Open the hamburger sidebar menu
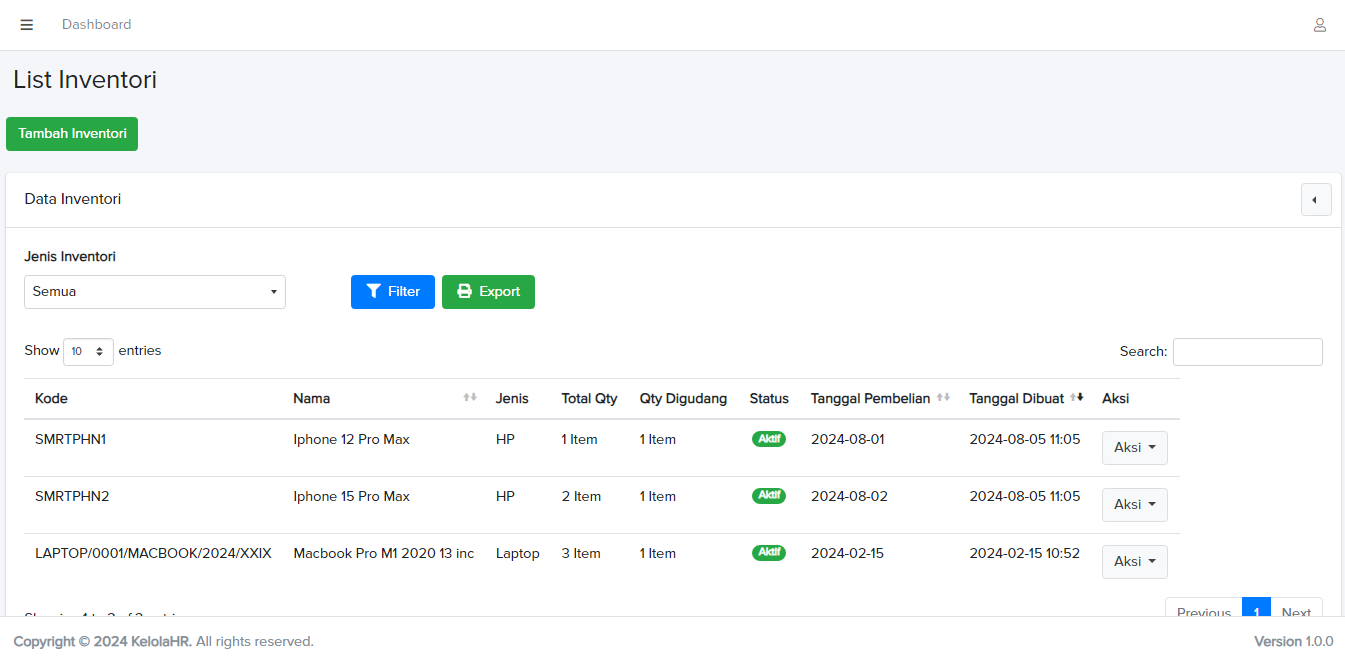This screenshot has width=1345, height=667. click(x=27, y=25)
